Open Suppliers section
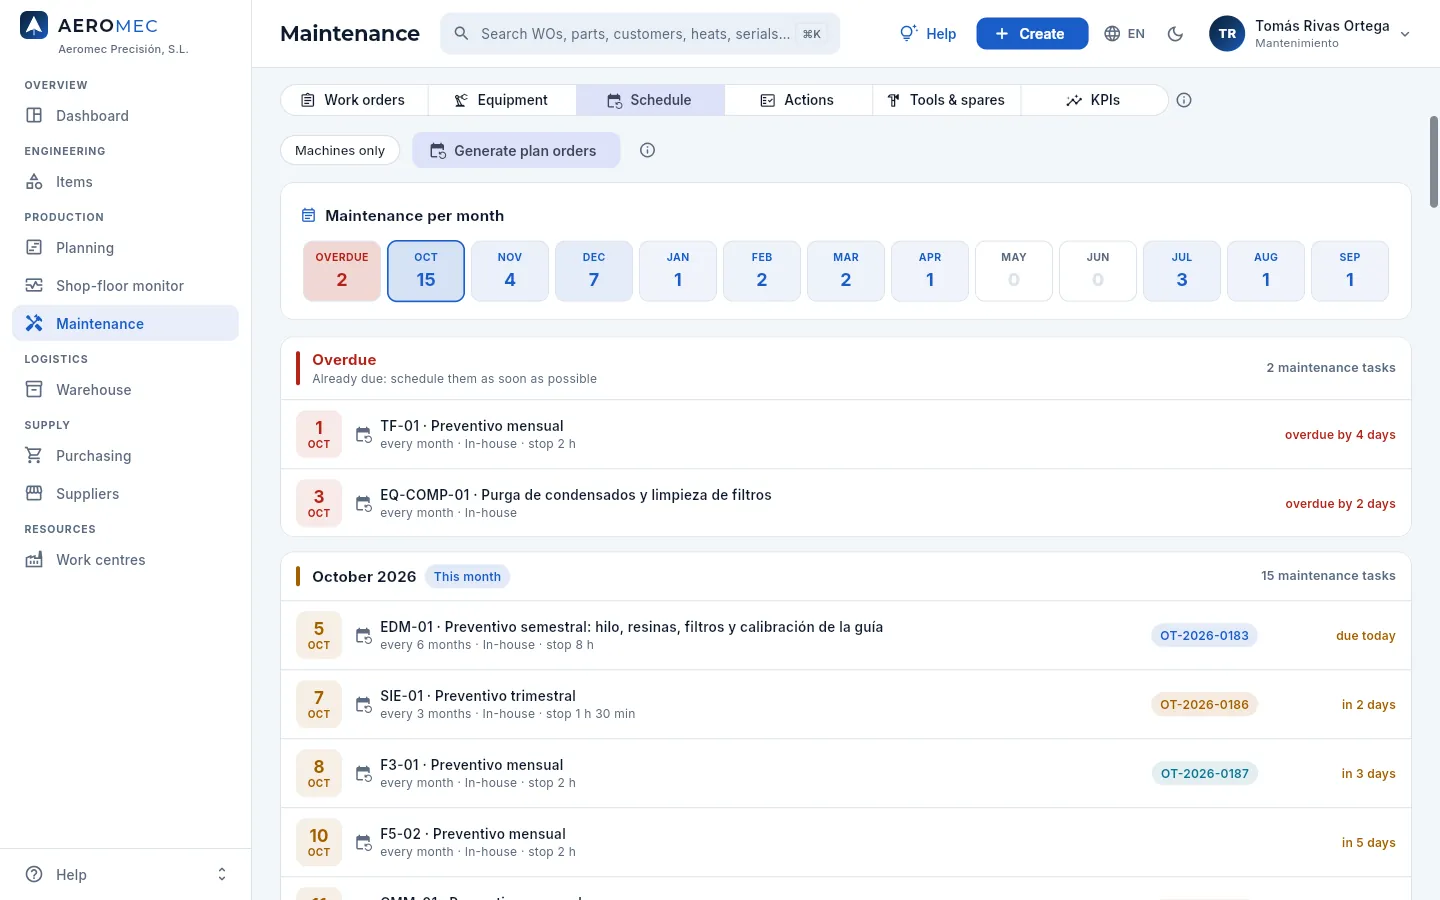 [125, 494]
